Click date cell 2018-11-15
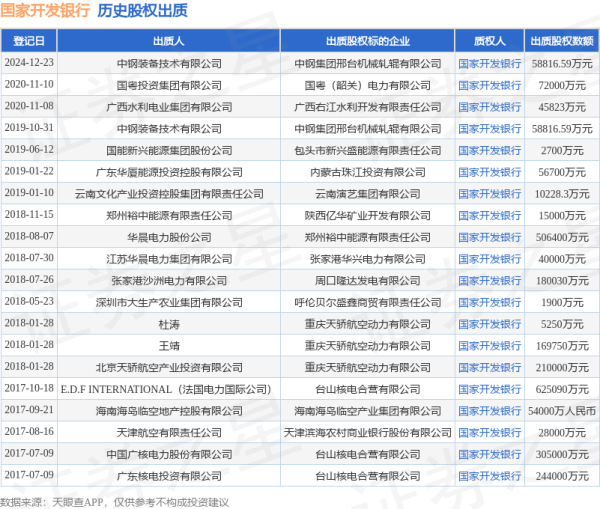 pyautogui.click(x=29, y=214)
